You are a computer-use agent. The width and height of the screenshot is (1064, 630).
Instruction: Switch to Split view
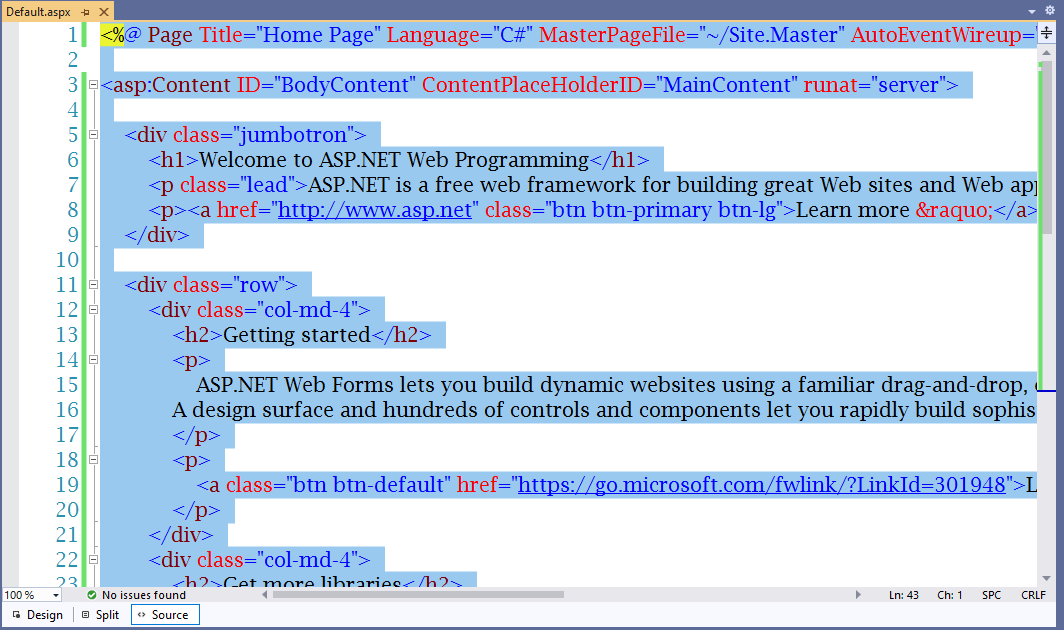[100, 614]
